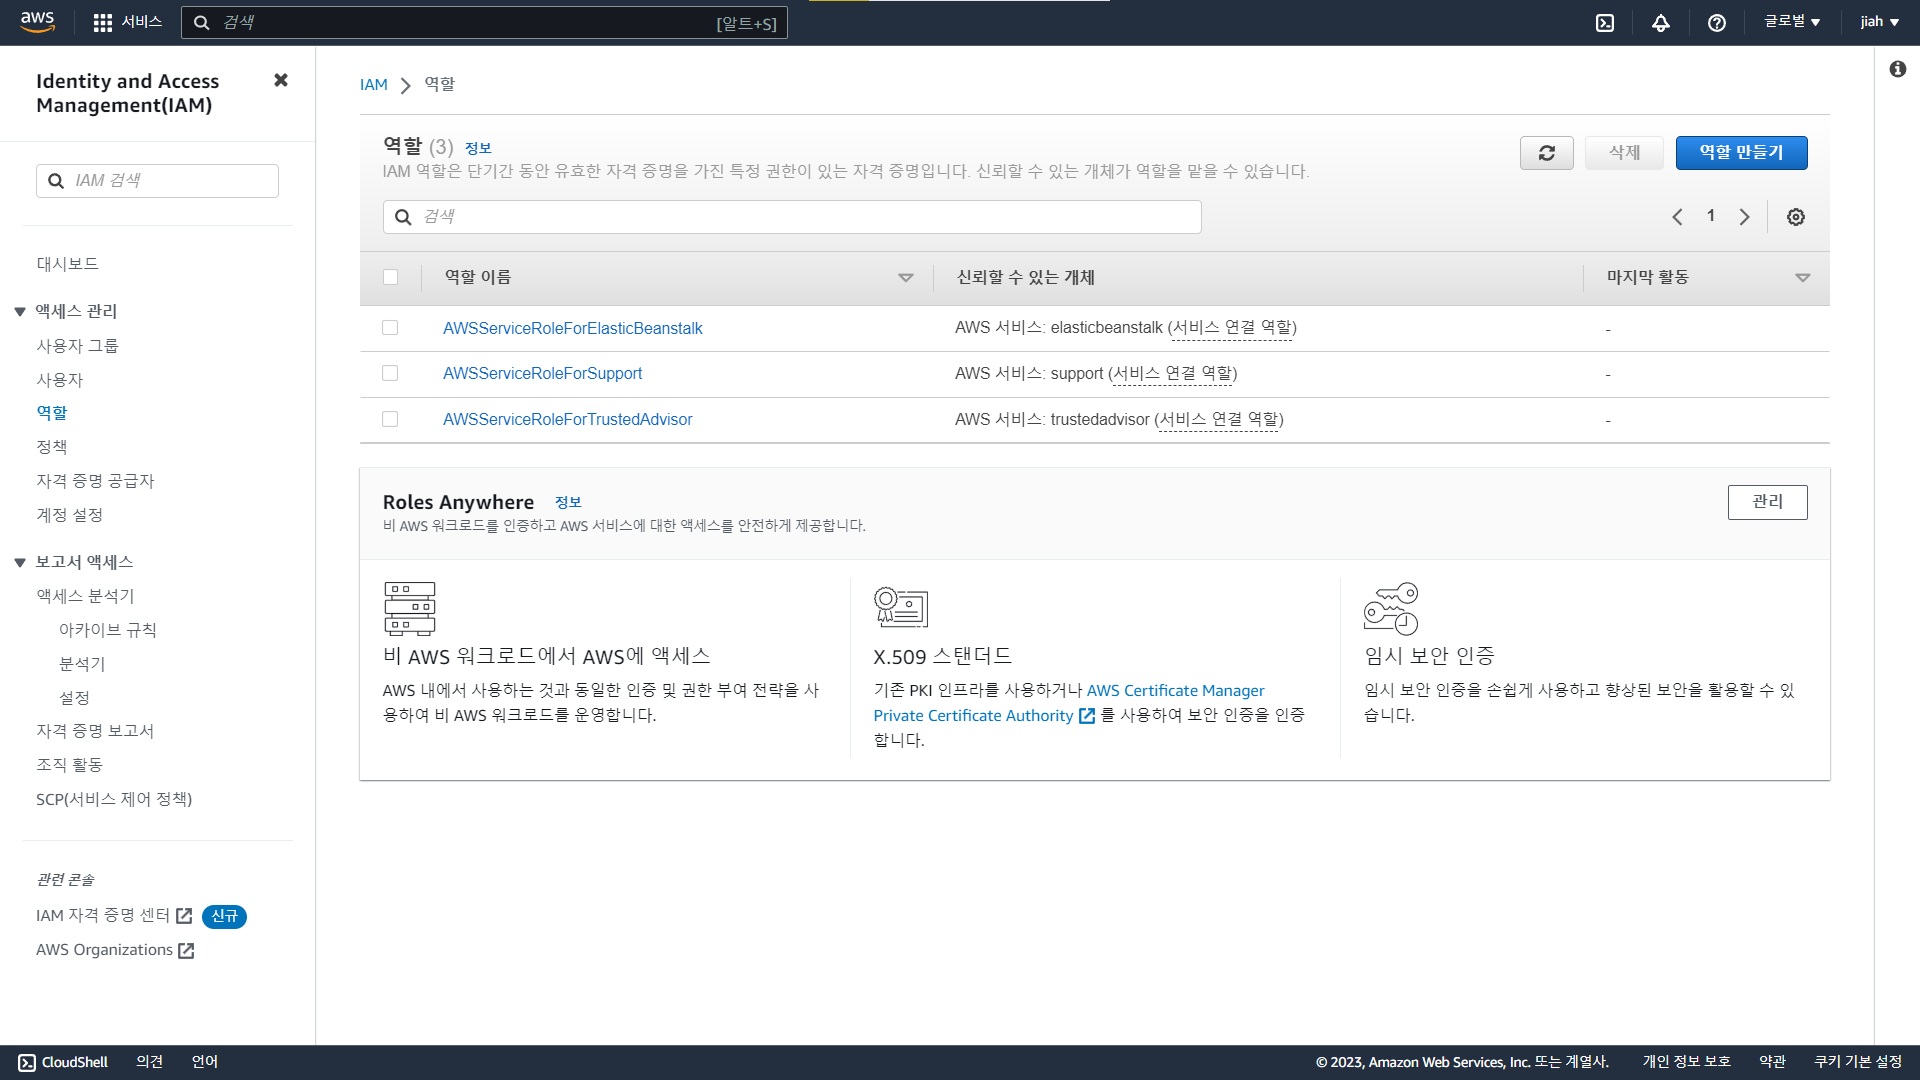Image resolution: width=1920 pixels, height=1080 pixels.
Task: Click the IAM breadcrumb link
Action: 373,85
